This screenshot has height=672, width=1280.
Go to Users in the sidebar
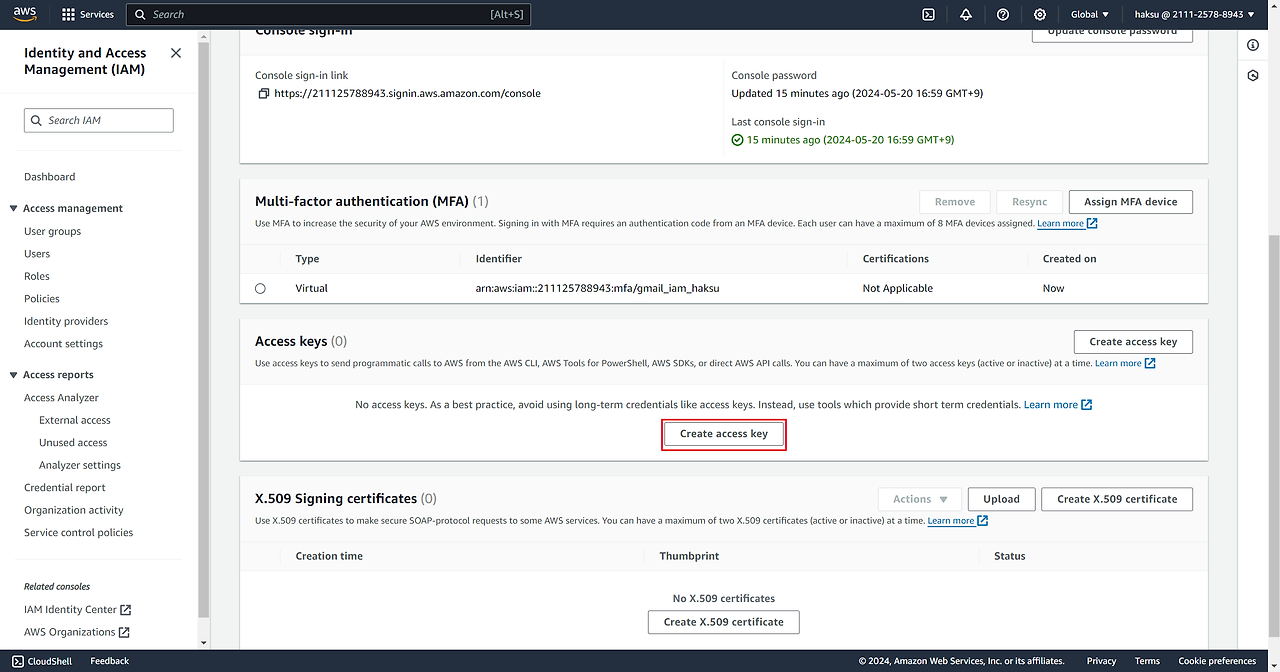point(37,254)
